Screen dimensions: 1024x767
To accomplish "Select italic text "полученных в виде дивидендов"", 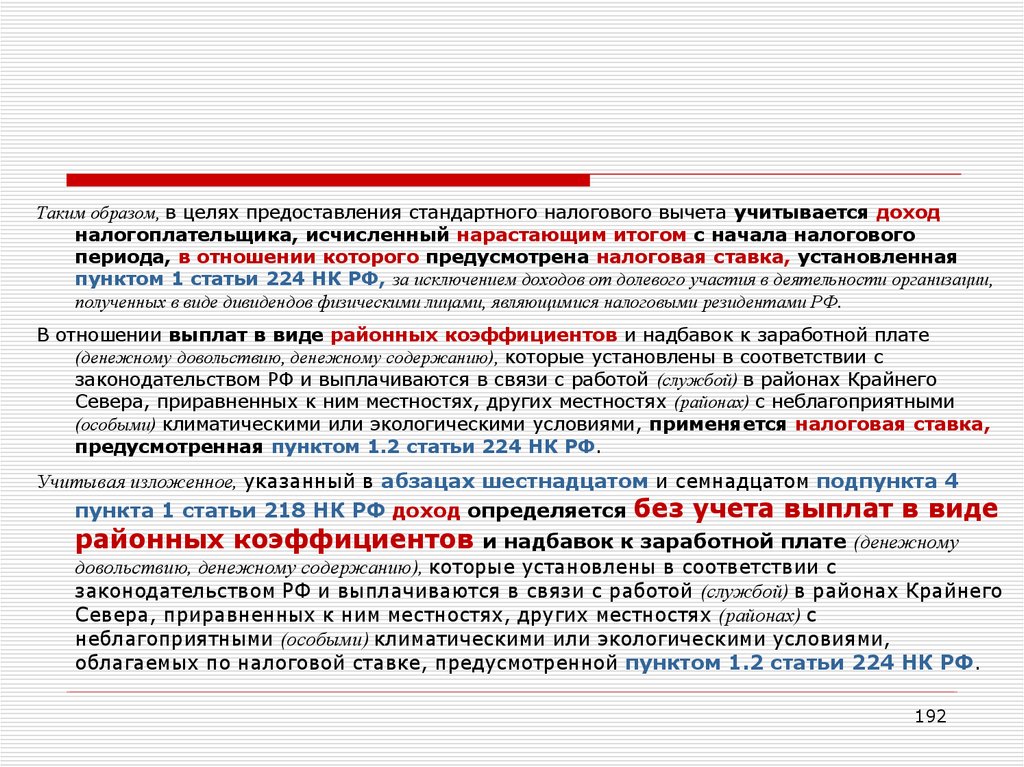I will [x=195, y=303].
